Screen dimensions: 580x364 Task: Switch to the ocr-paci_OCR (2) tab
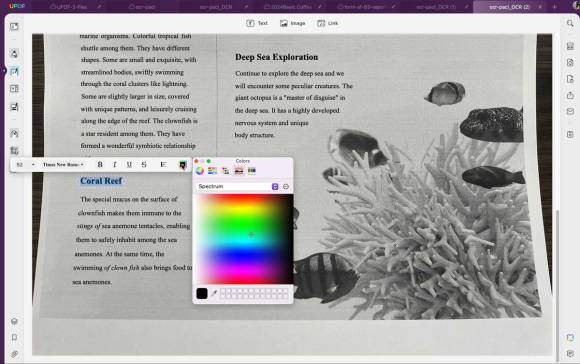tap(509, 7)
